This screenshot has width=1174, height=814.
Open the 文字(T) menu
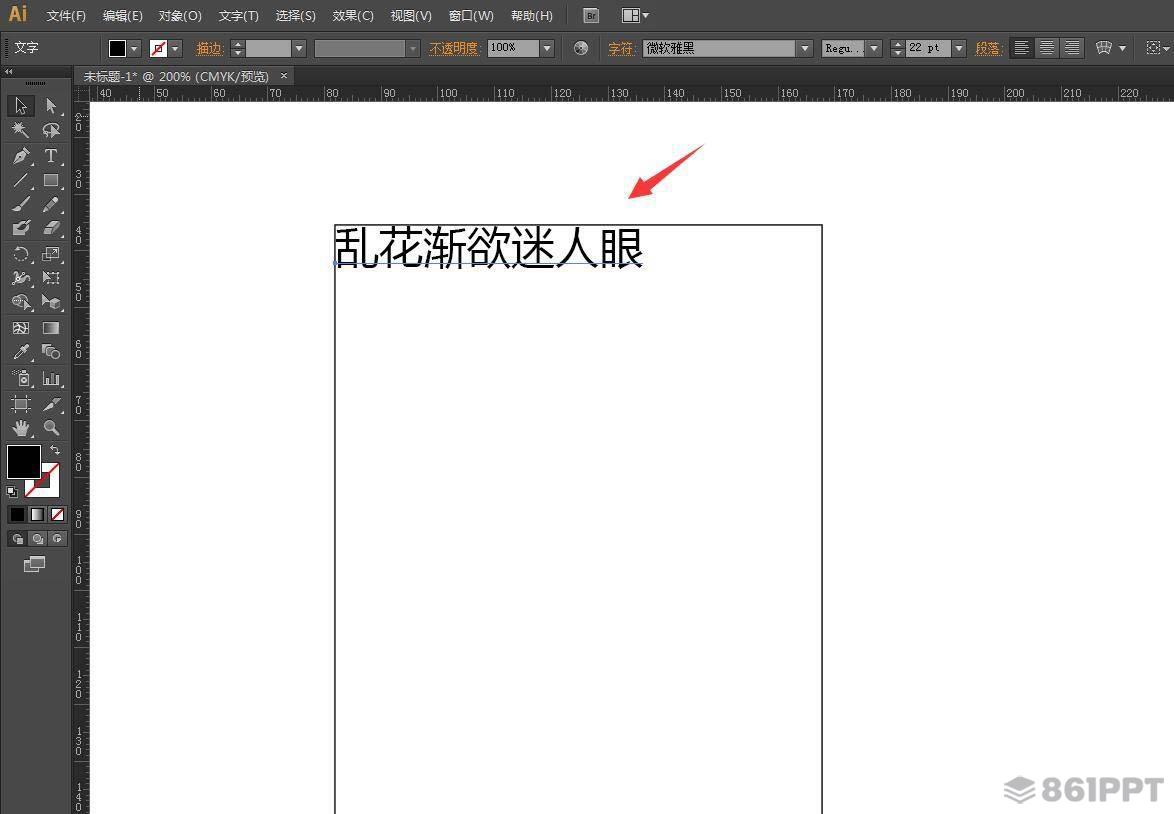pyautogui.click(x=239, y=16)
